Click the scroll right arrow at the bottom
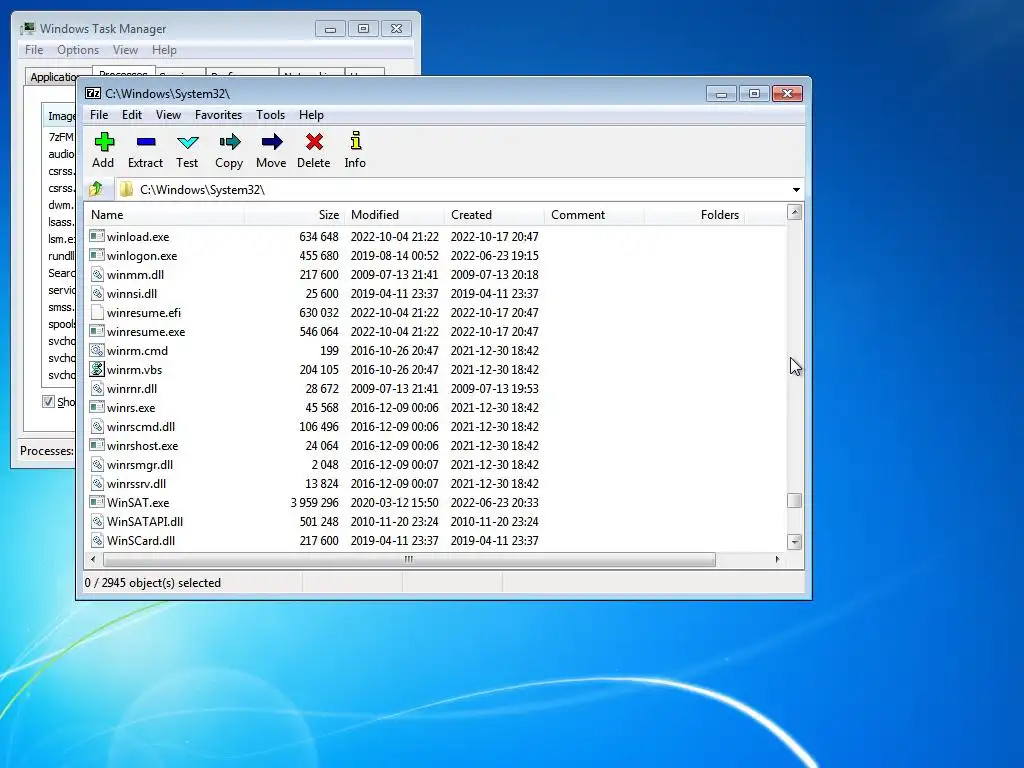This screenshot has height=768, width=1024. pos(777,559)
